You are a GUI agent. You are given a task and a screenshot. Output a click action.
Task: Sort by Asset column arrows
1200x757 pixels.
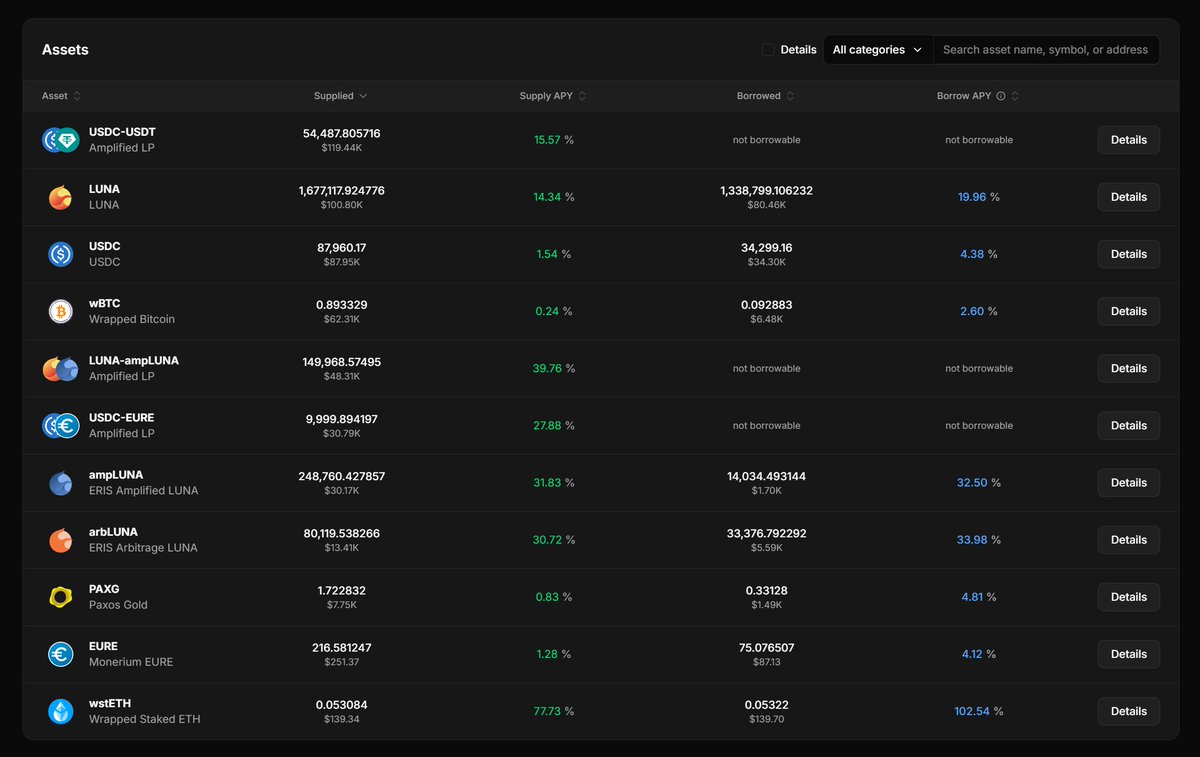pos(77,96)
